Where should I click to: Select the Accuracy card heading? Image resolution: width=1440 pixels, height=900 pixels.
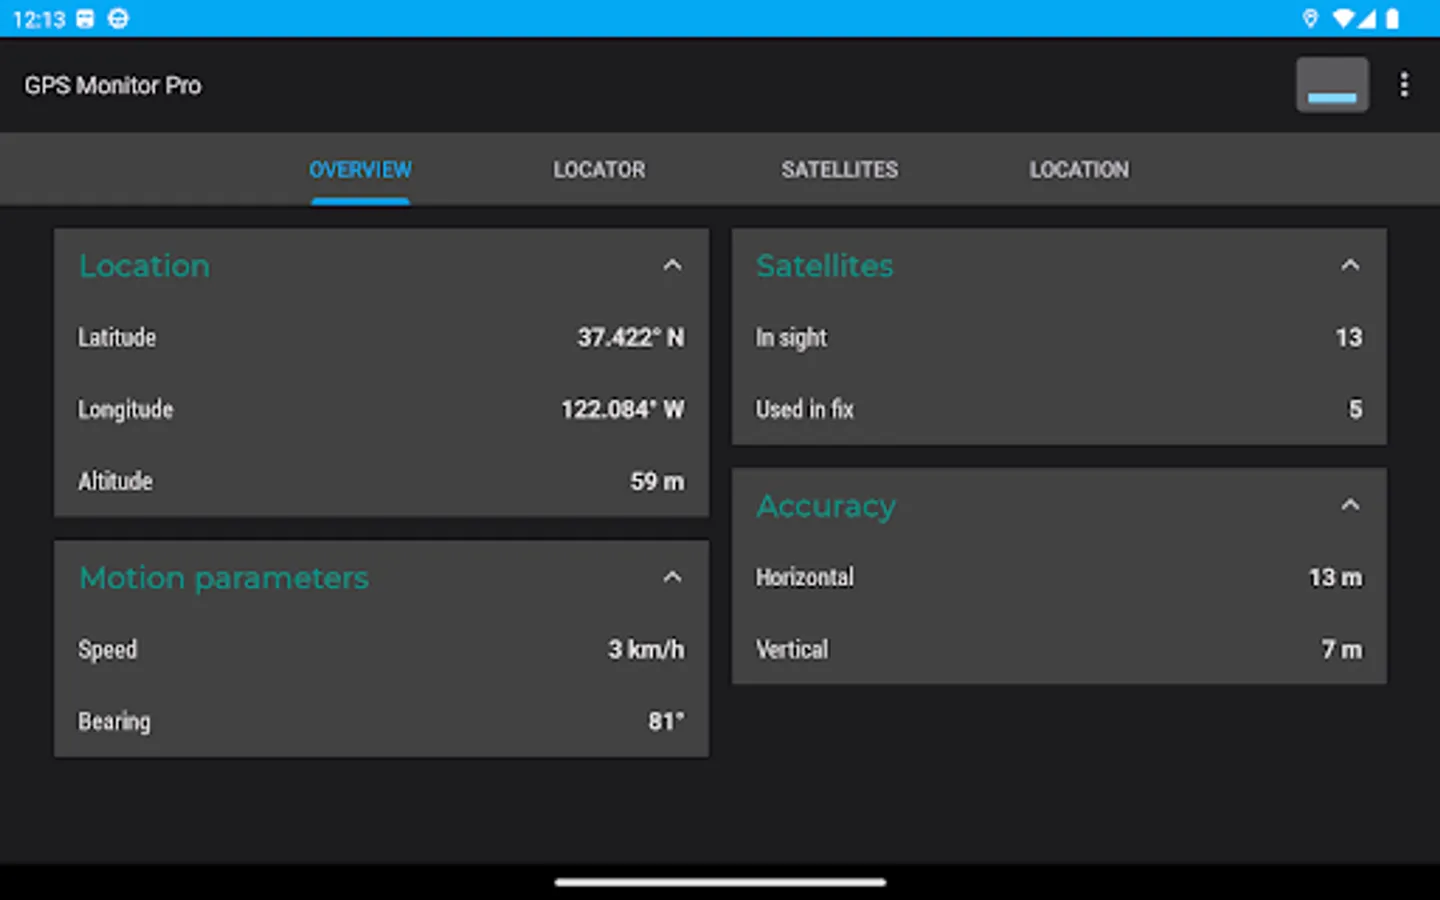[826, 506]
